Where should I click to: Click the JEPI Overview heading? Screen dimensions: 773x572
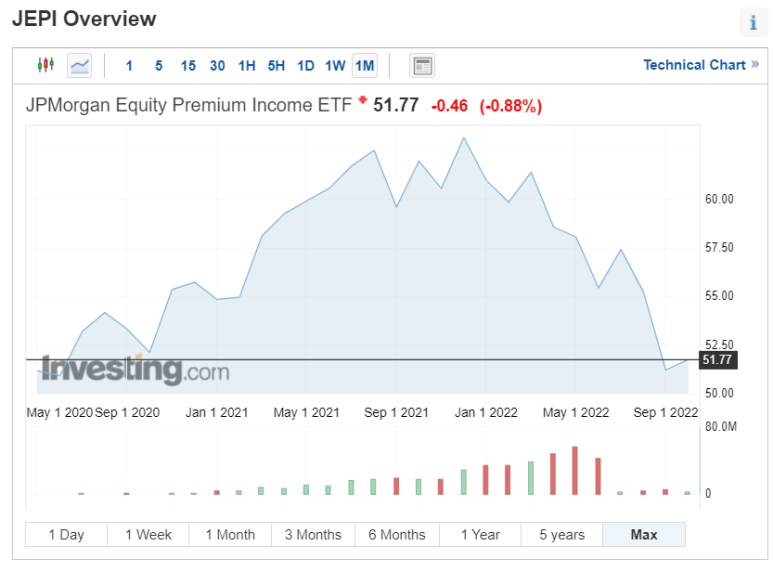[x=84, y=19]
